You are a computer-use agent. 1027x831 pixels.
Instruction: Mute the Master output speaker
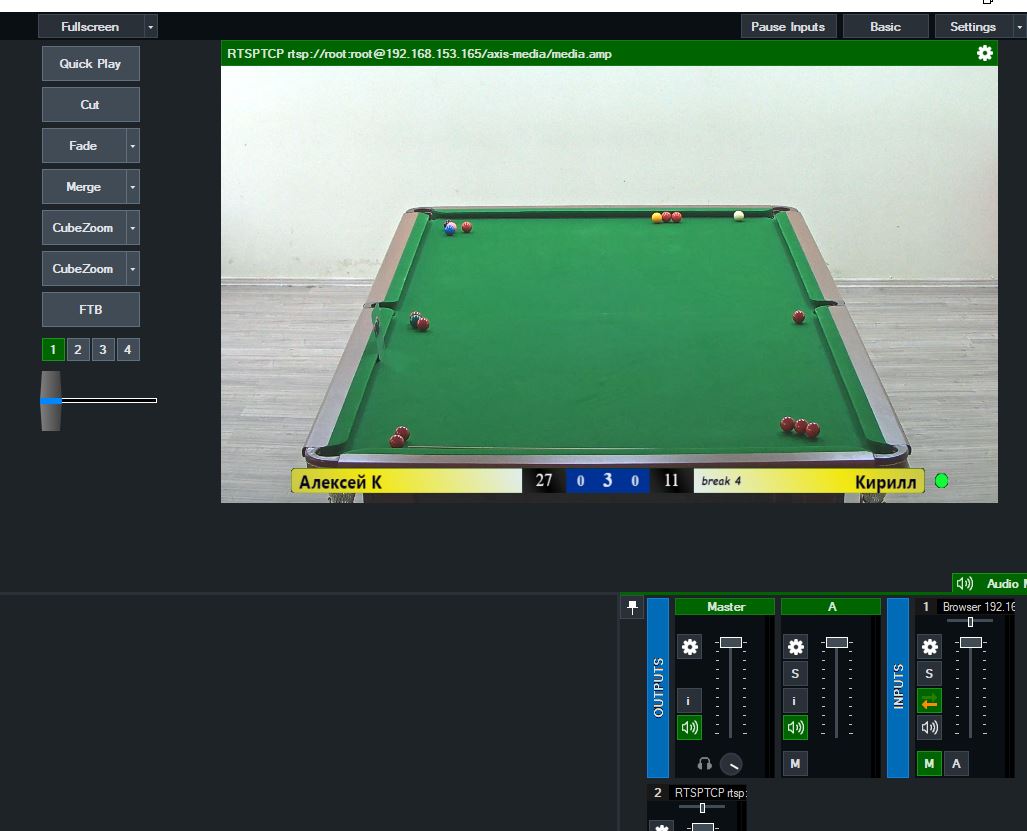689,728
